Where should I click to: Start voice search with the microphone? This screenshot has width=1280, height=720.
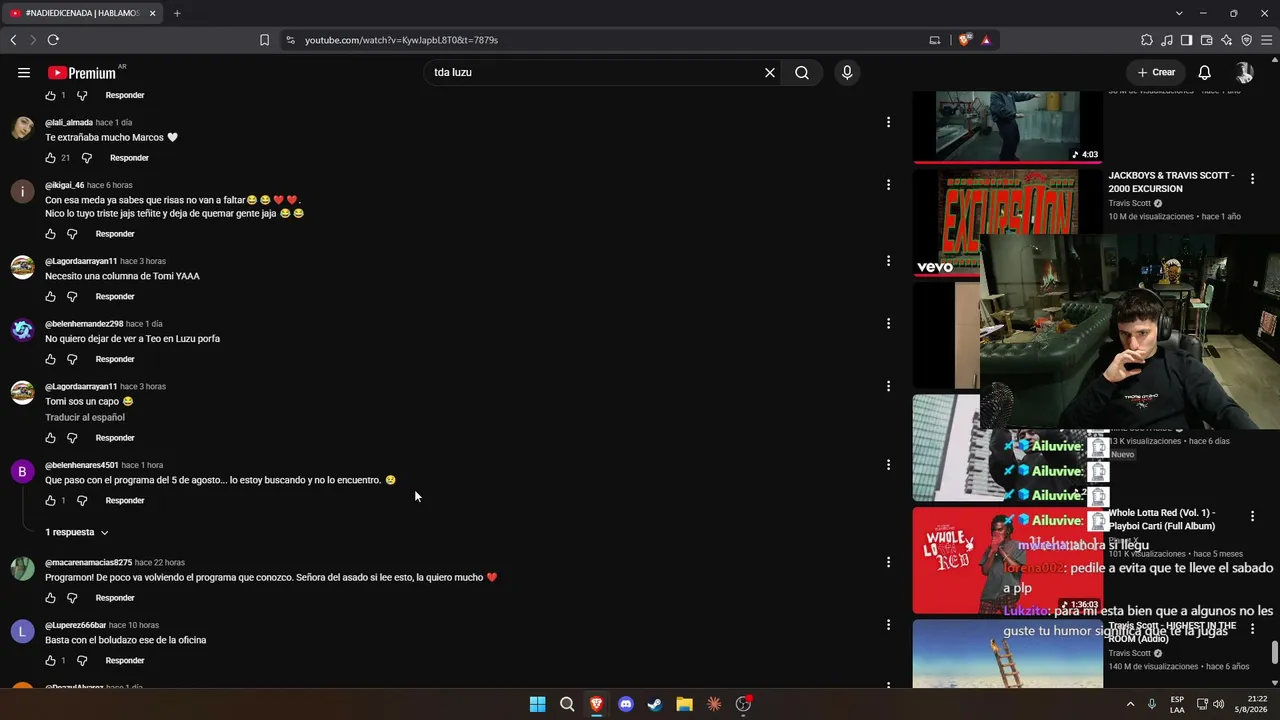coord(847,72)
